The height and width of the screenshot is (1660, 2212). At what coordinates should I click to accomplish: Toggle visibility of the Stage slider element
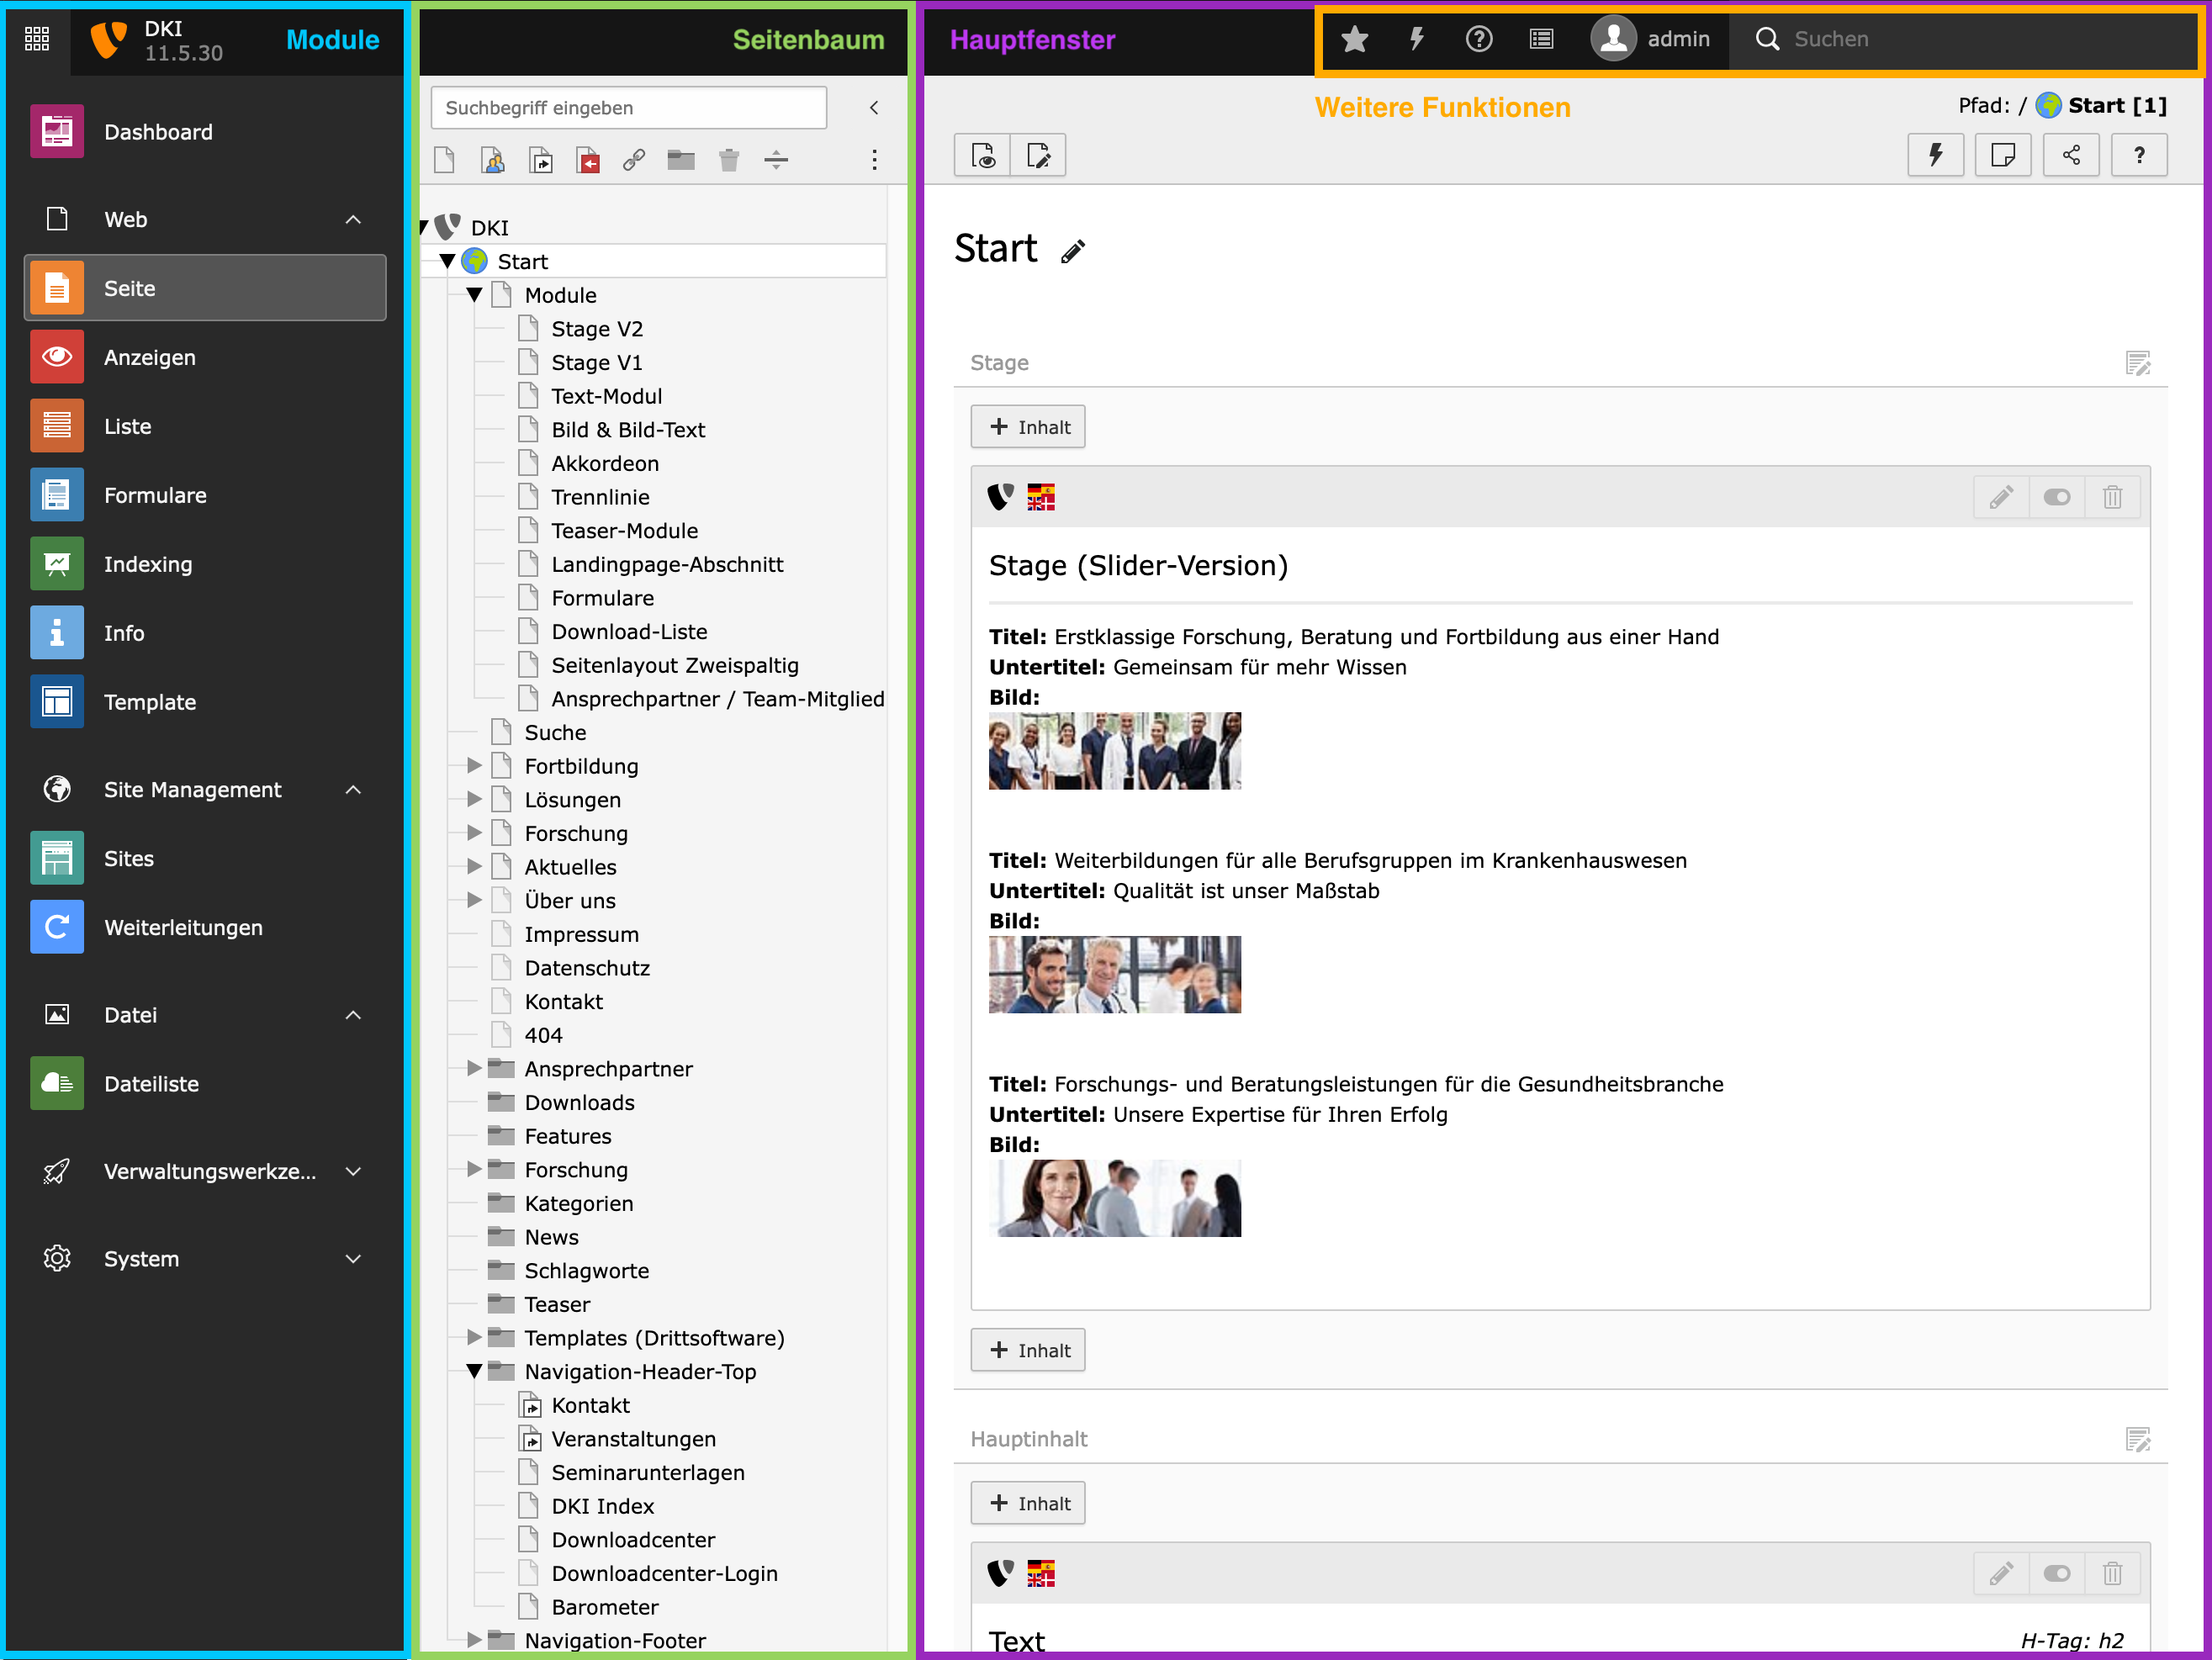tap(2056, 497)
